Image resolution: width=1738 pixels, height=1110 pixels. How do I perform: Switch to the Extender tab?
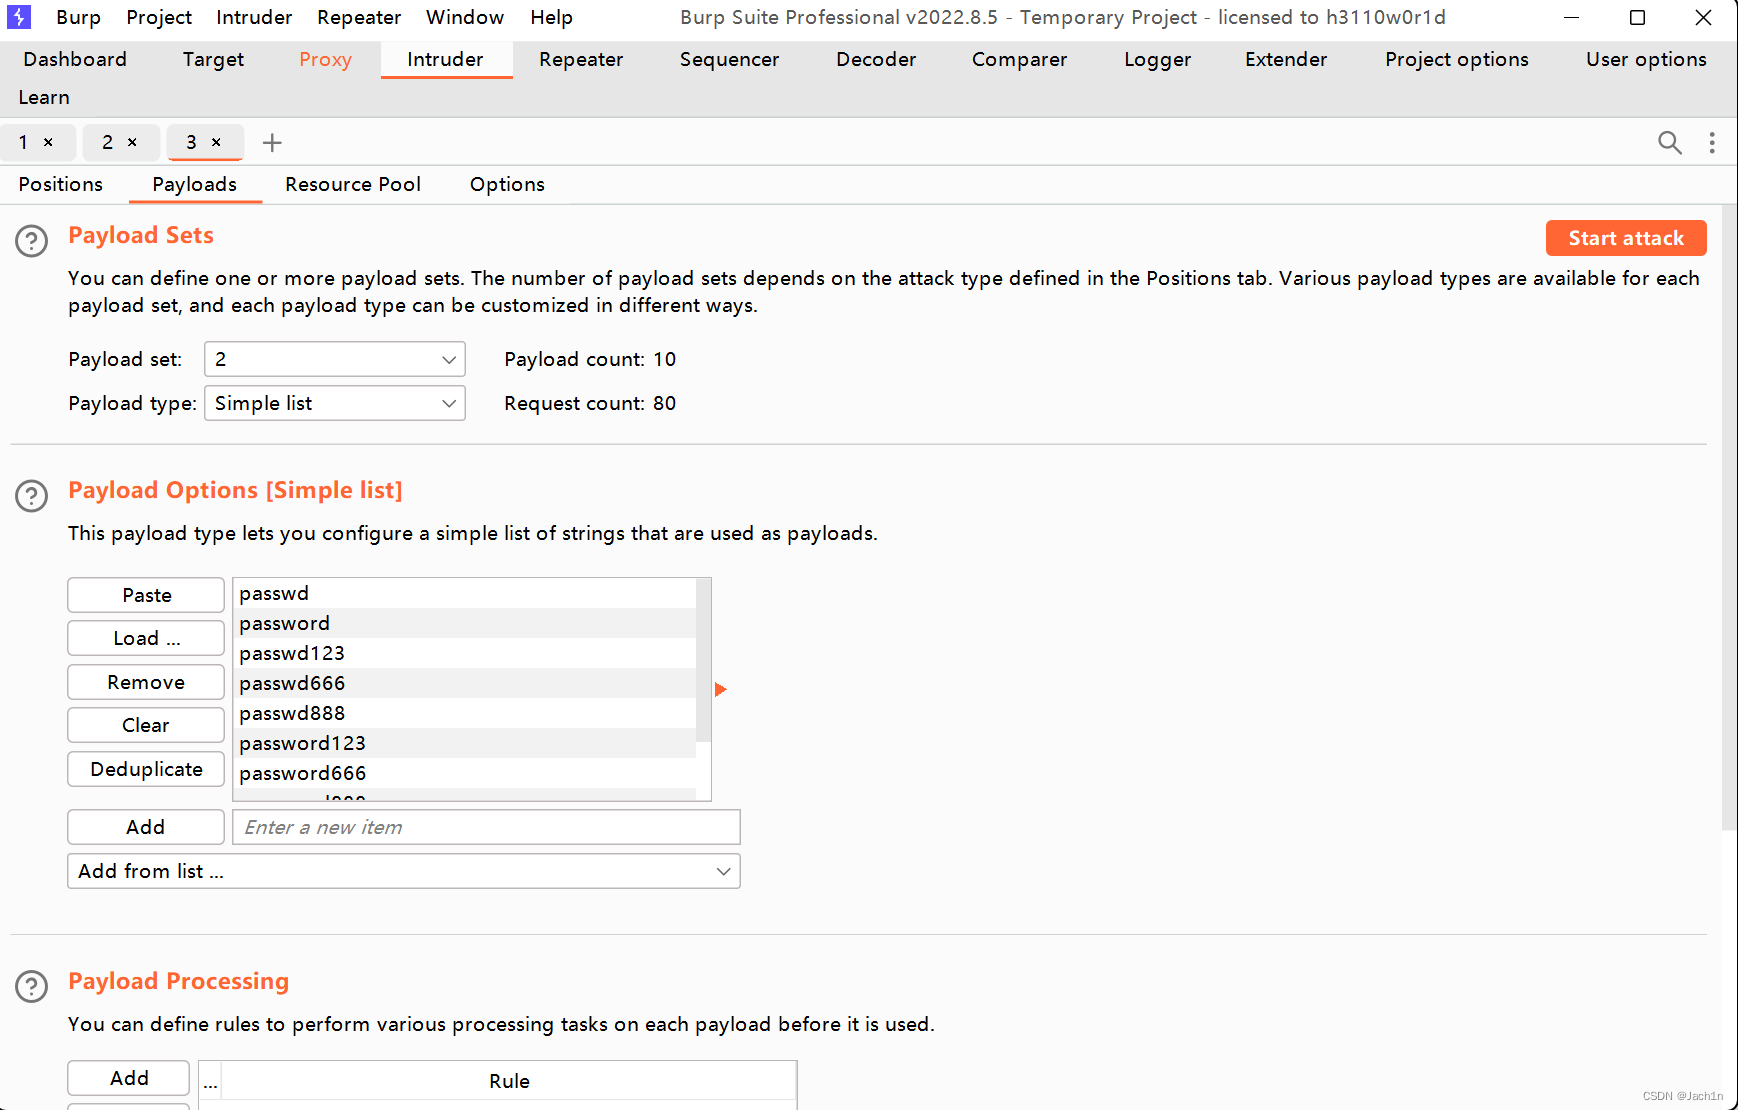(x=1286, y=59)
